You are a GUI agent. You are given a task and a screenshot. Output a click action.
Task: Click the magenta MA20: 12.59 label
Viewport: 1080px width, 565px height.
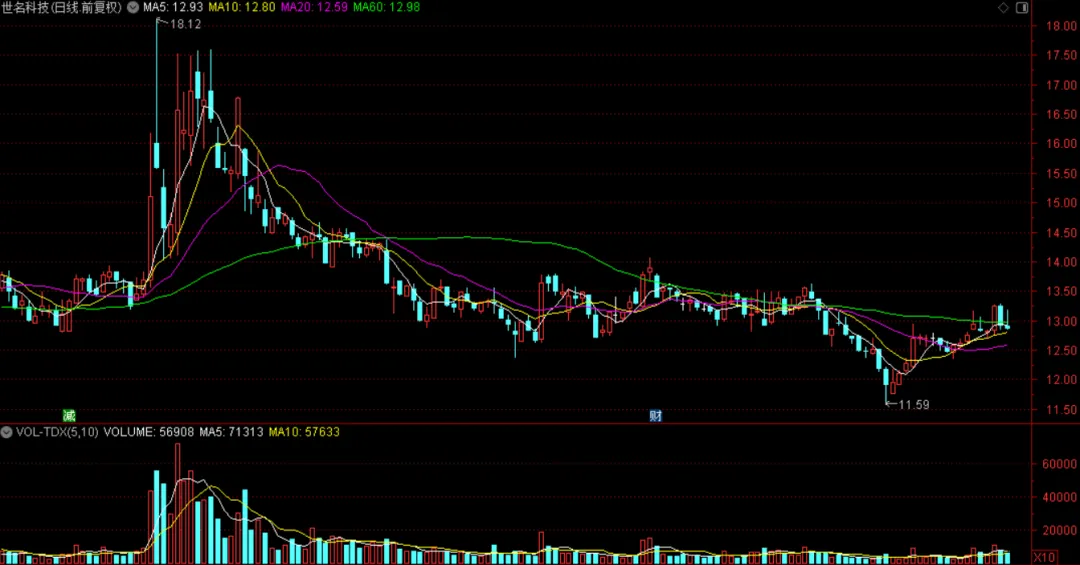(314, 8)
